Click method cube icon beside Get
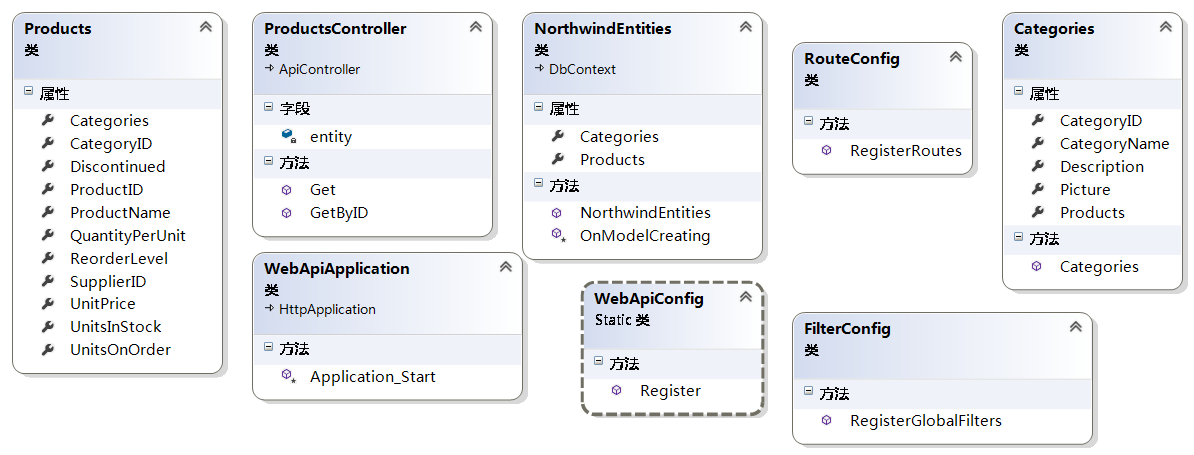Image resolution: width=1194 pixels, height=455 pixels. point(286,189)
